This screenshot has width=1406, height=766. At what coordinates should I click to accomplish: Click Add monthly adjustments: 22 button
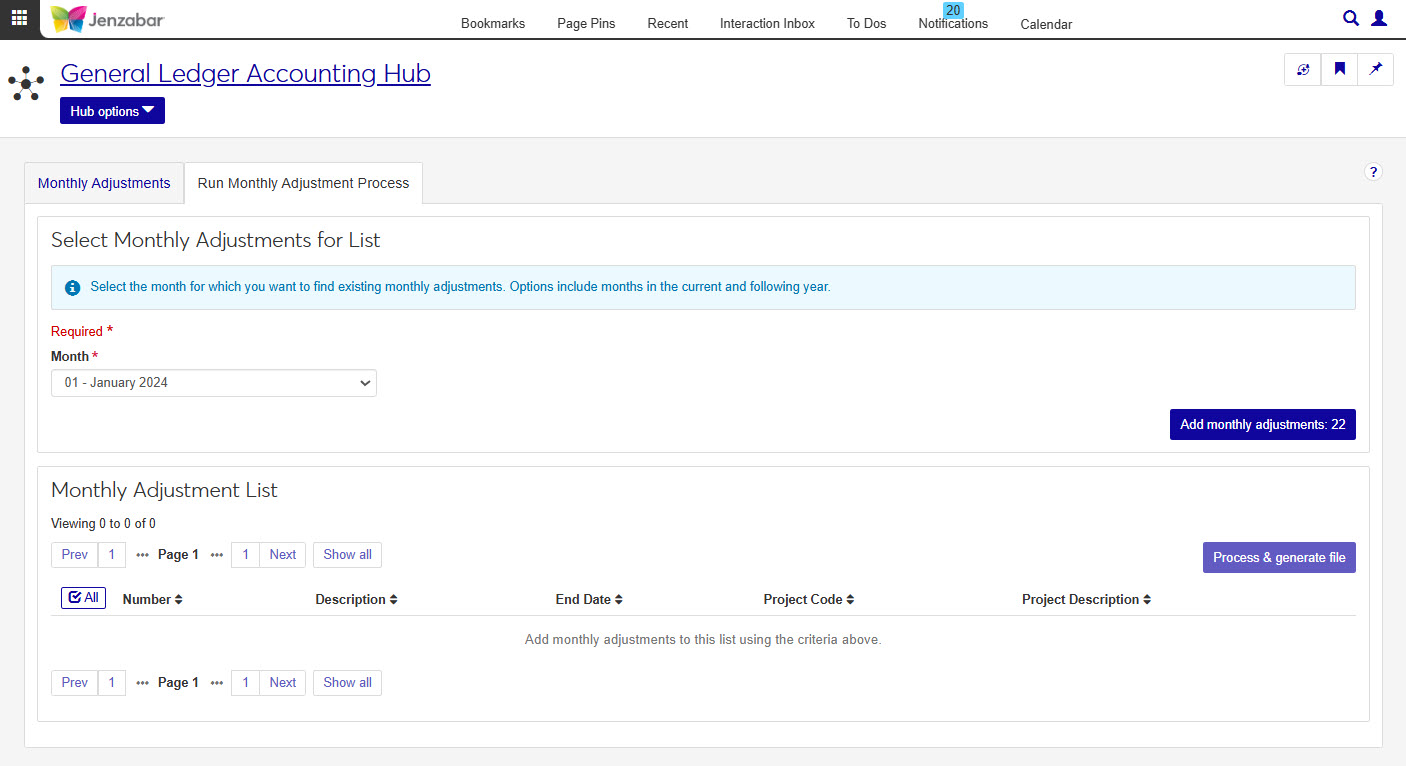(x=1262, y=425)
